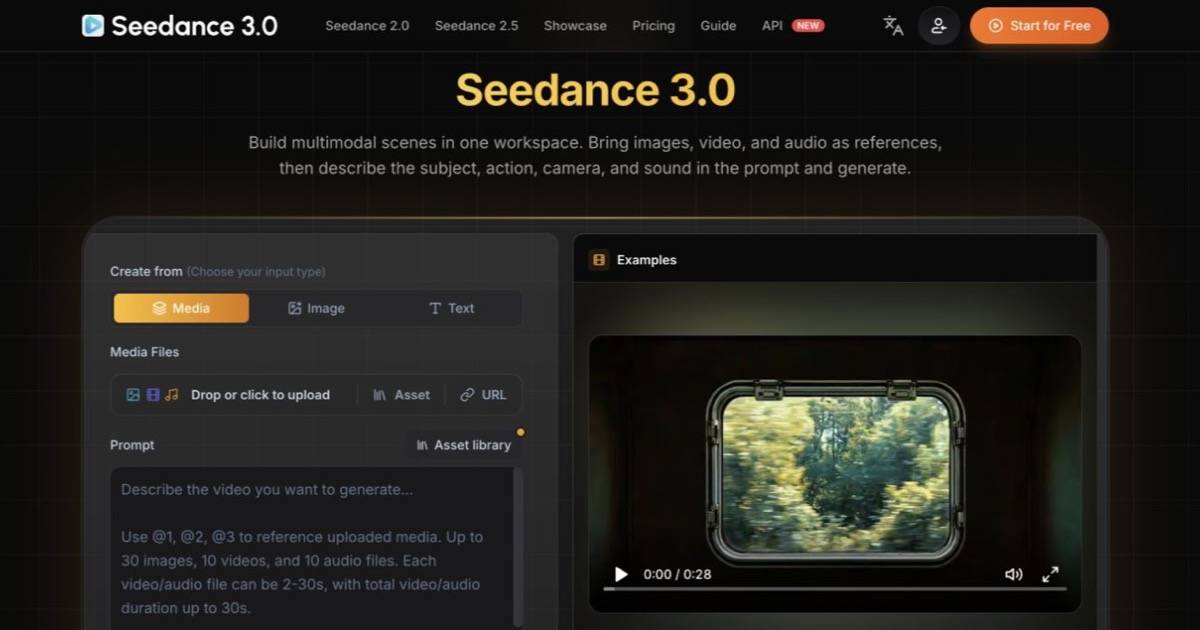Click the Create from label
Screen dimensions: 1200x630
[x=146, y=271]
